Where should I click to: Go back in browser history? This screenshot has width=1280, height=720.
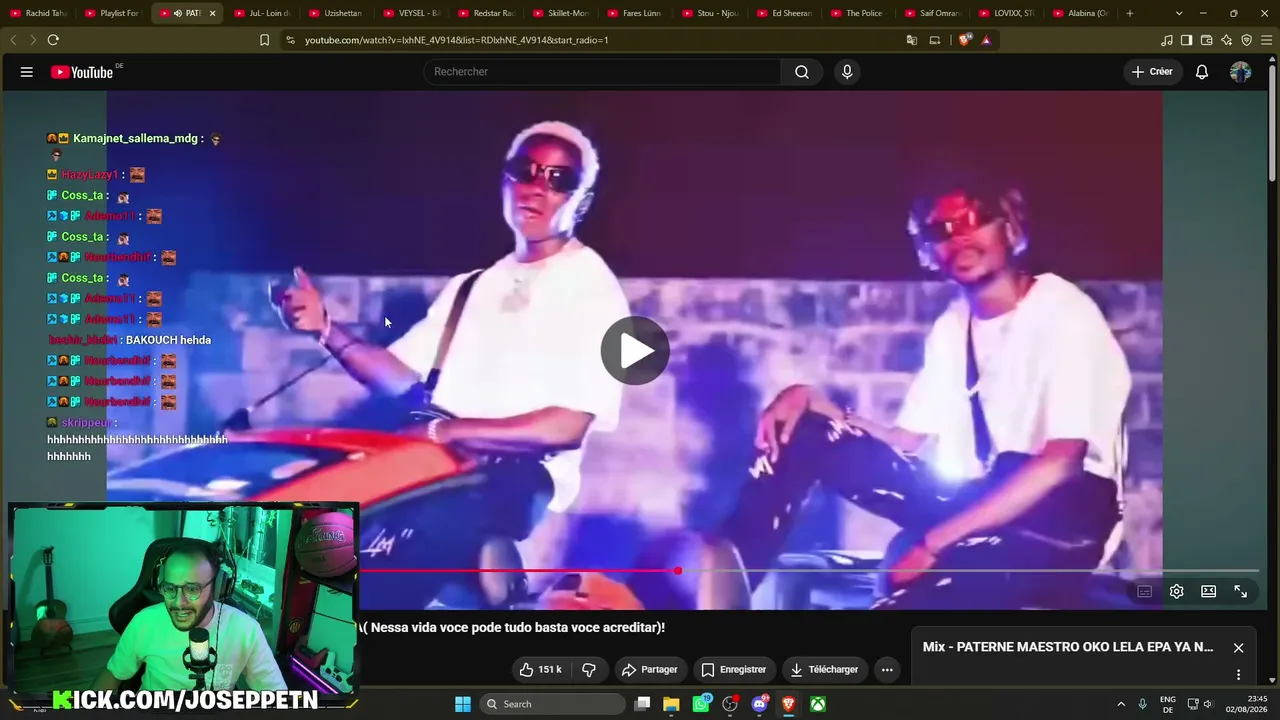[x=13, y=40]
